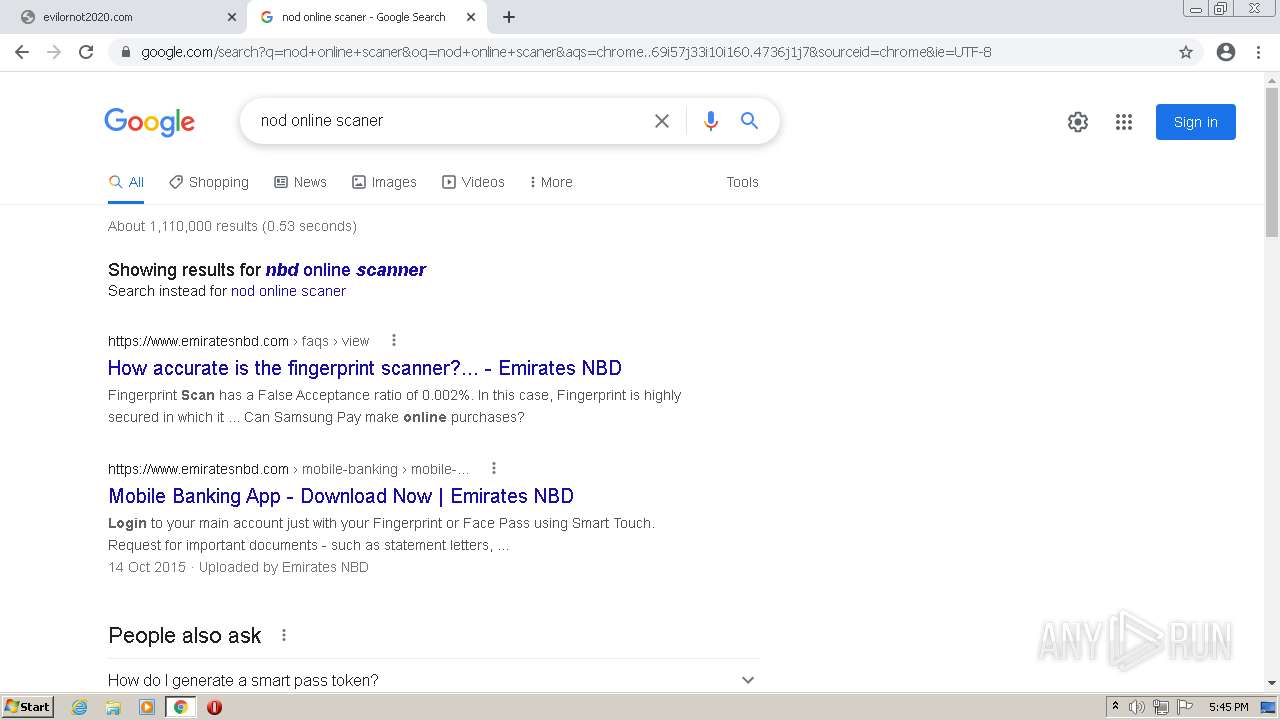This screenshot has height=720, width=1280.
Task: Click the Google logo
Action: [x=150, y=122]
